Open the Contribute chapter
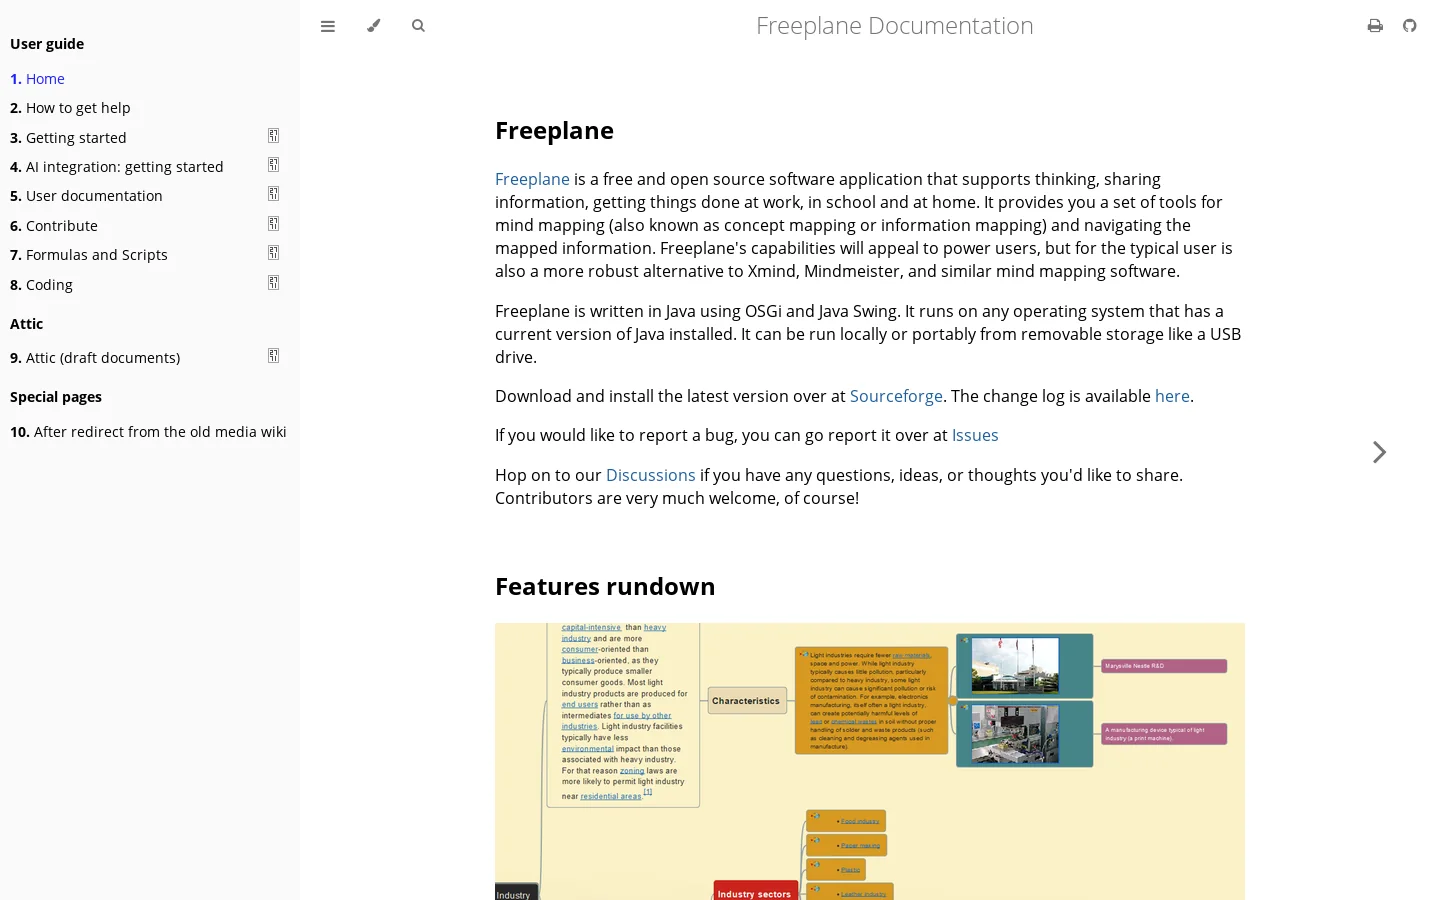 (54, 226)
